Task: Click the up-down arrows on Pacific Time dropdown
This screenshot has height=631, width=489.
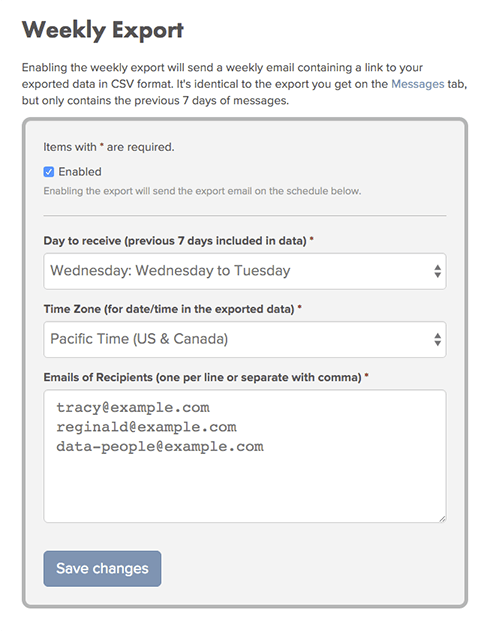Action: click(437, 339)
